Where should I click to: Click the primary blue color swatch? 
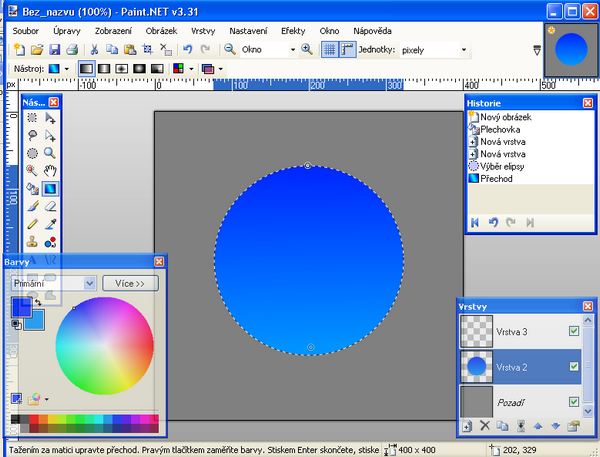(x=19, y=308)
